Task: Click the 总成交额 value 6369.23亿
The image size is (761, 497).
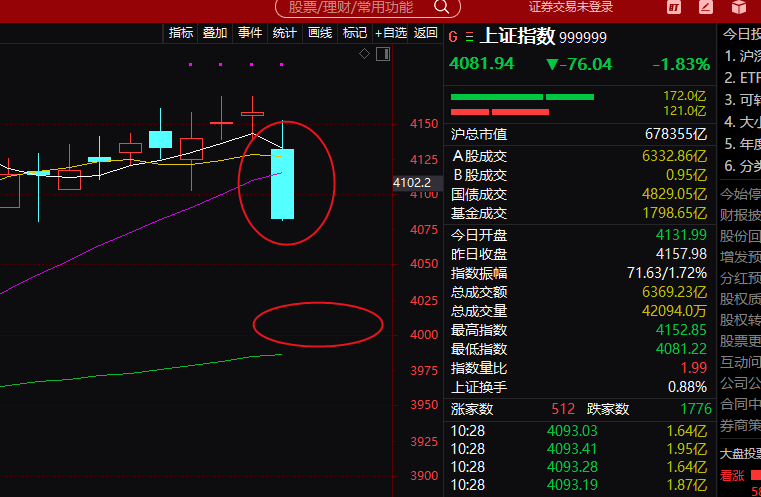Action: pos(675,292)
